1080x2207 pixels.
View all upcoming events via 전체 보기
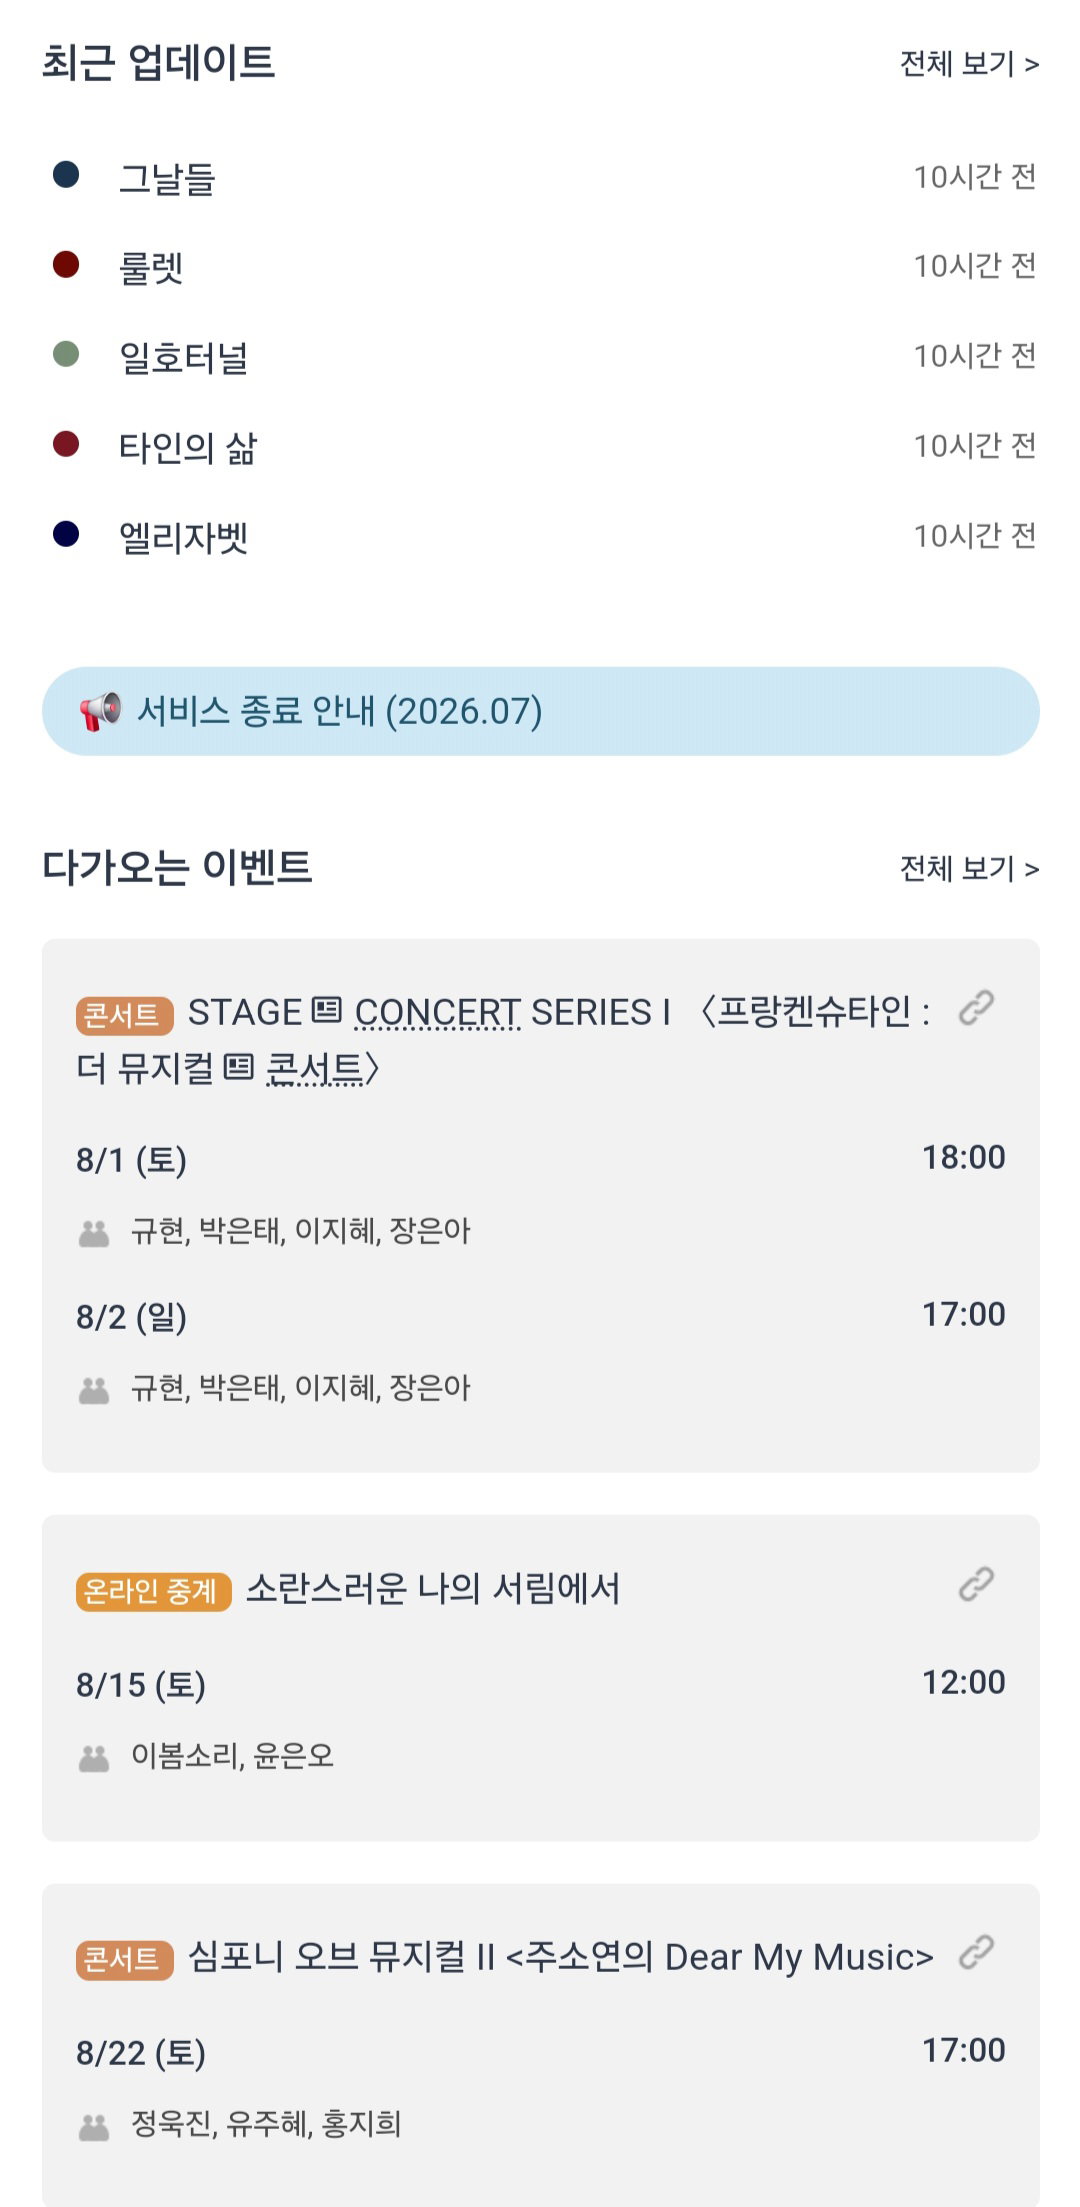click(x=969, y=869)
